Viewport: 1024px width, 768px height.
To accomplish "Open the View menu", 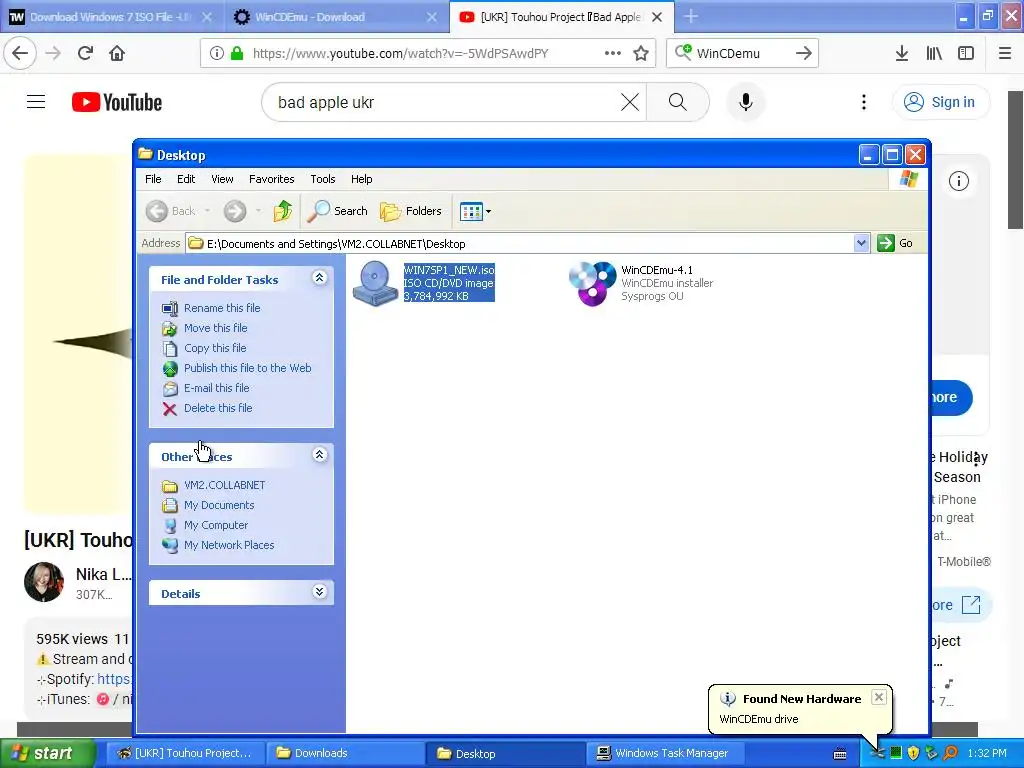I will click(222, 179).
